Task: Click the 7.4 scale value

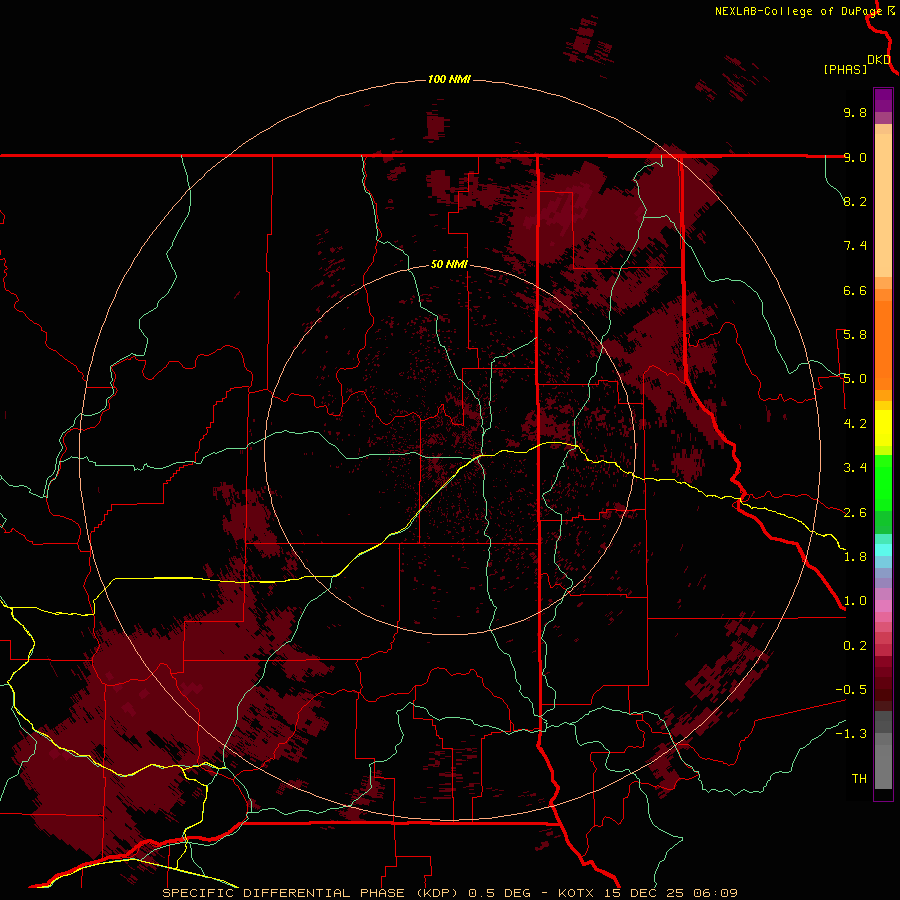Action: click(855, 246)
